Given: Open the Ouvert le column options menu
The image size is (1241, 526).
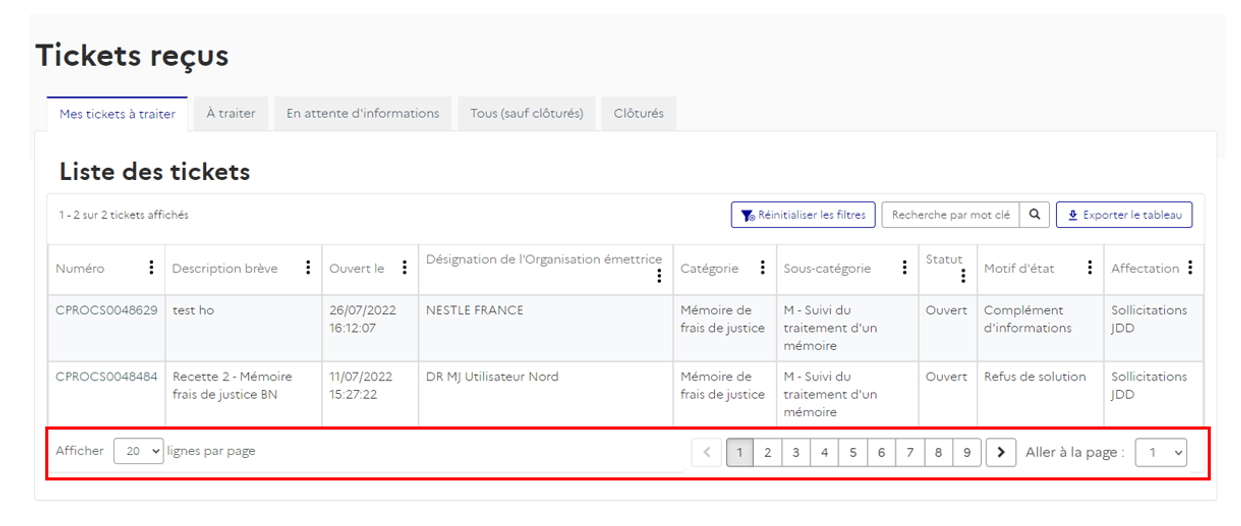Looking at the screenshot, I should [x=404, y=268].
